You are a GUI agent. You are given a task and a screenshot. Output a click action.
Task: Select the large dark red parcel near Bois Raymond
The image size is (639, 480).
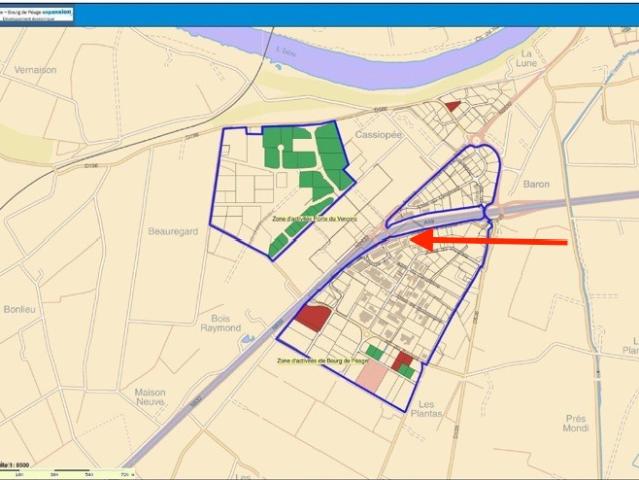(313, 318)
